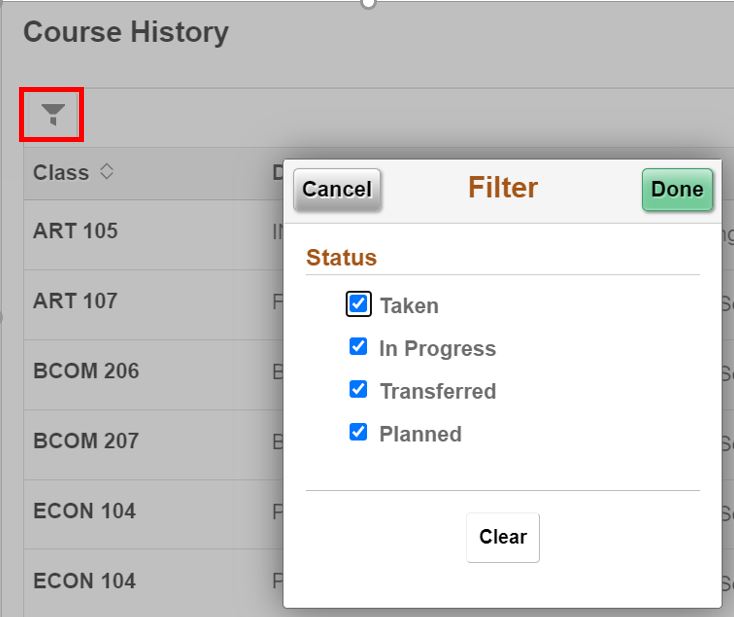Viewport: 734px width, 617px height.
Task: Click the Class column header label
Action: [61, 172]
